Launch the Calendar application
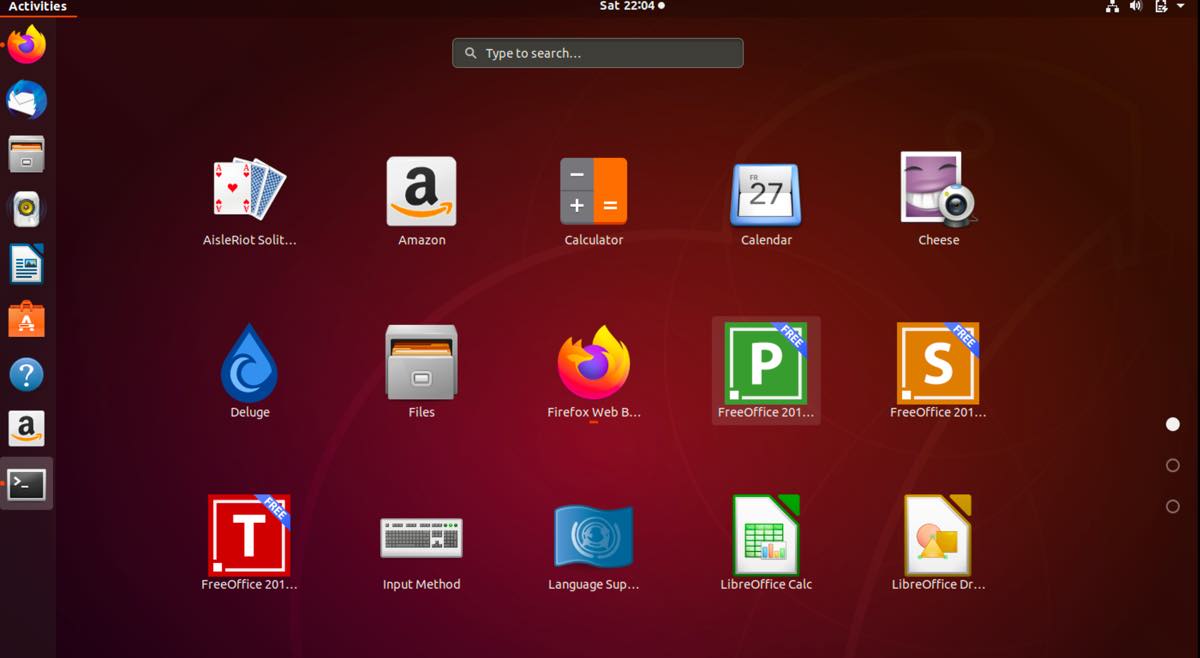The image size is (1200, 658). 765,190
